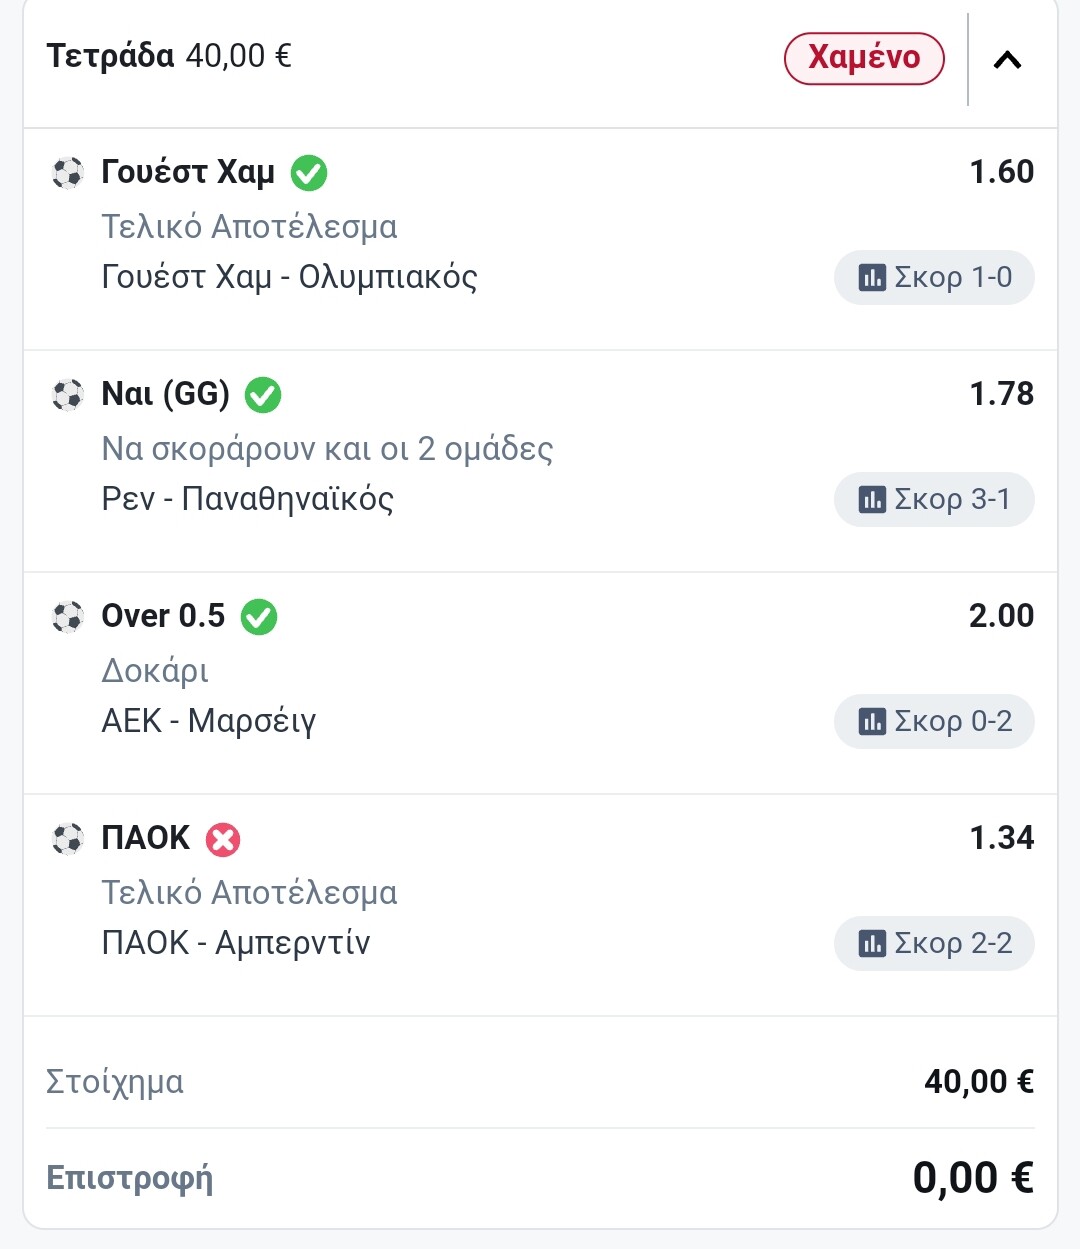The image size is (1080, 1249).
Task: Select the ΠΑΟΚ - Αμπερντίν match
Action: (236, 943)
